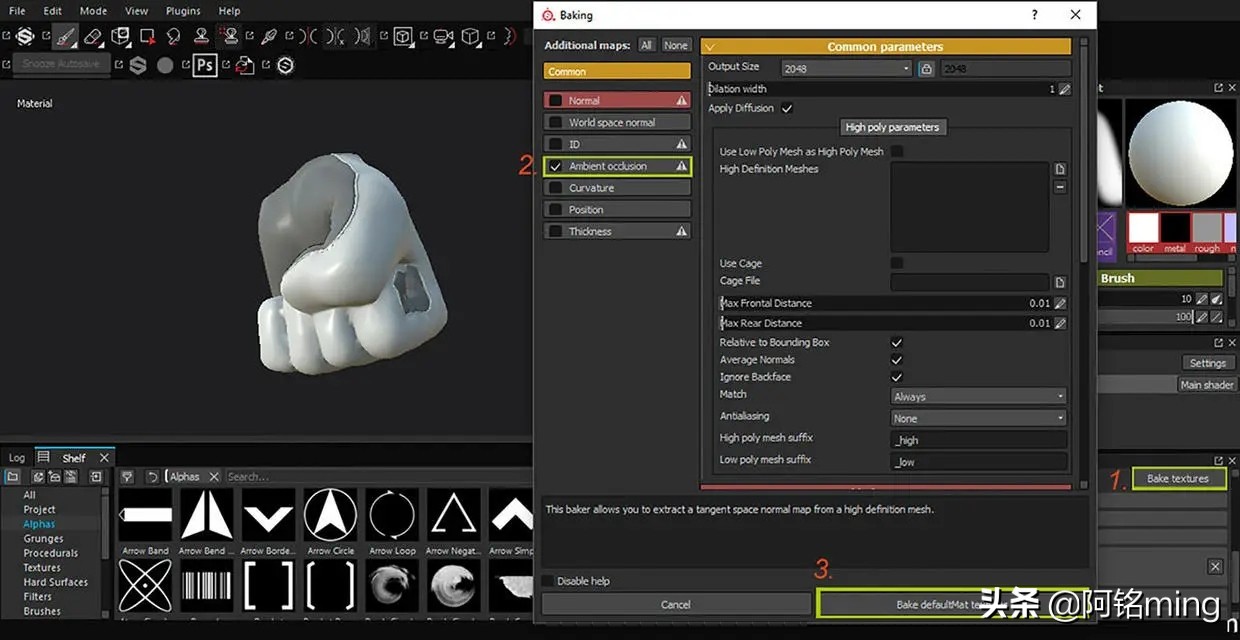This screenshot has width=1240, height=640.
Task: Click the 3D-Coat logo icon in the toolbar
Action: 25,36
